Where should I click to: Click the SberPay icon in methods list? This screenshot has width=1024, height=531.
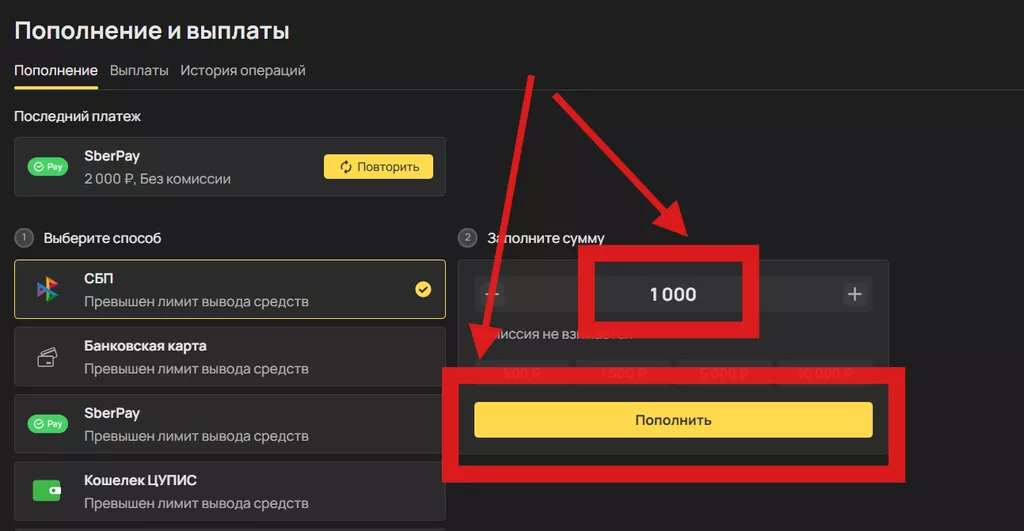coord(48,424)
